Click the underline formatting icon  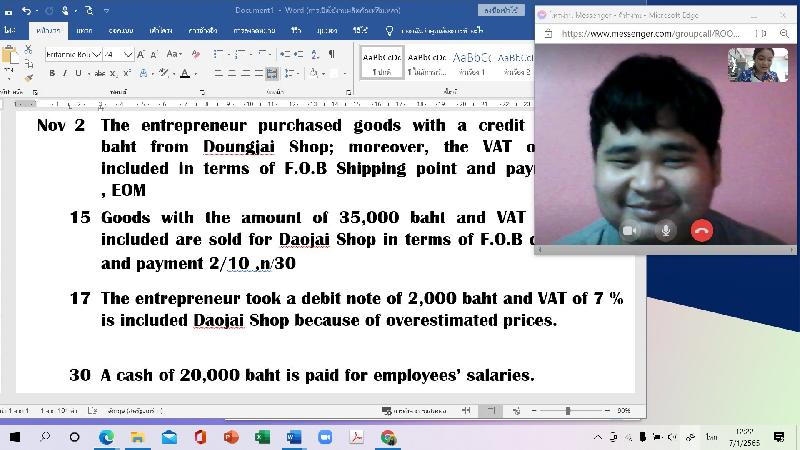coord(78,74)
